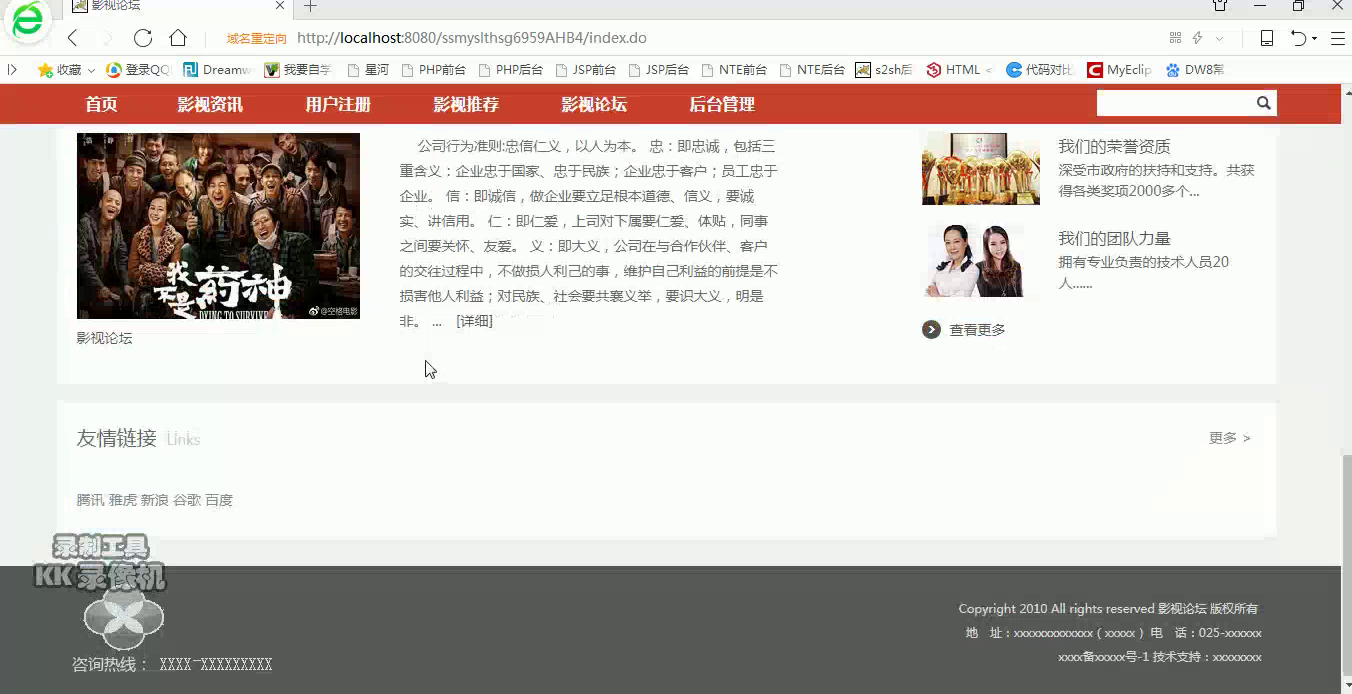Open the trophies thumbnail for 我们的荣誉资质
This screenshot has width=1352, height=694.
coord(981,168)
